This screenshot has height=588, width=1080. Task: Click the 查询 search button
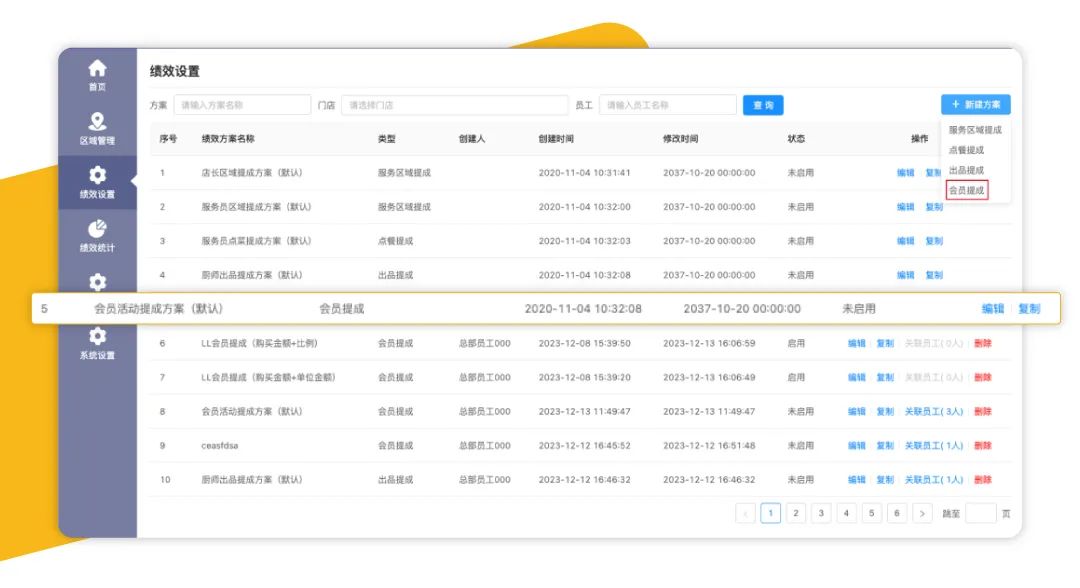(762, 105)
